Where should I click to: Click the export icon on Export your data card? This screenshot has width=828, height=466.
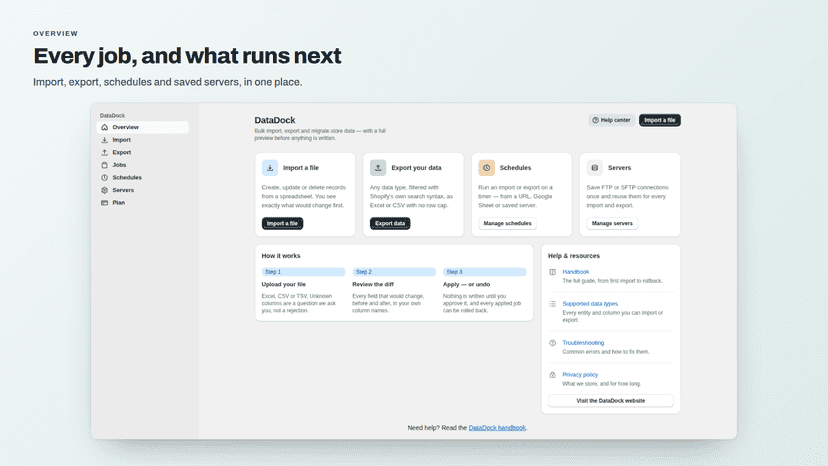(378, 168)
